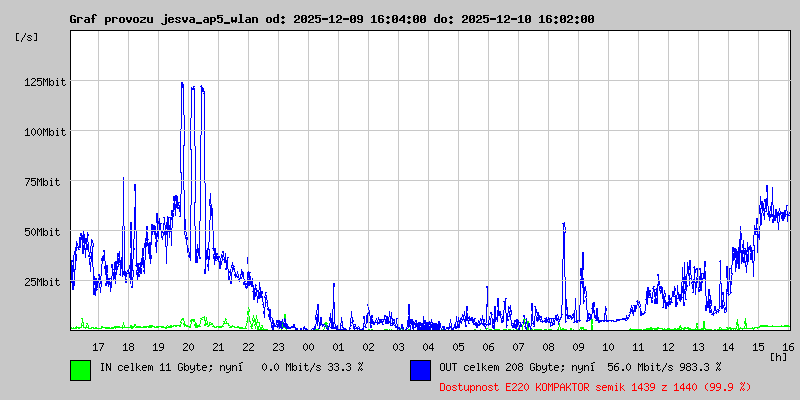Click the blue OUT legend color swatch

coord(420,370)
